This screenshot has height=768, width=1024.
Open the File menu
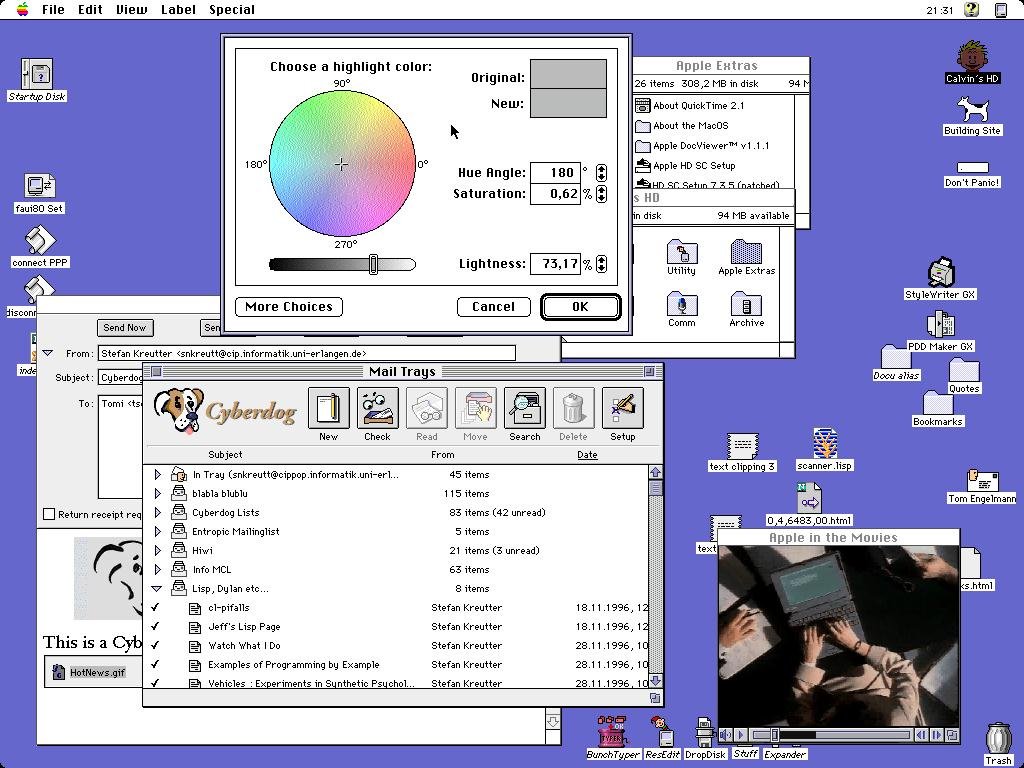pos(53,10)
